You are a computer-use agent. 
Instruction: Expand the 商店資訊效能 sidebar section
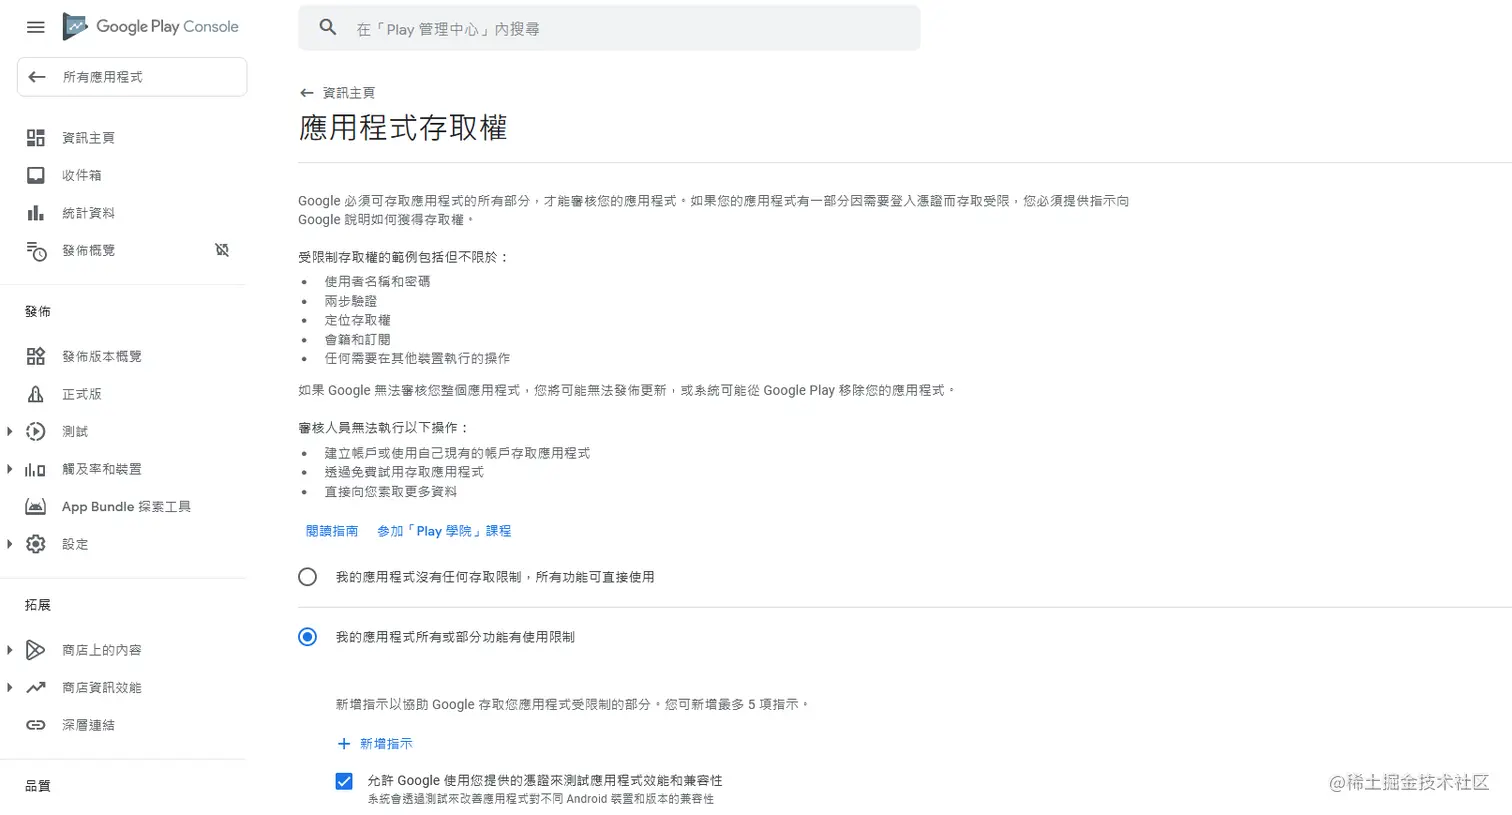(x=10, y=688)
